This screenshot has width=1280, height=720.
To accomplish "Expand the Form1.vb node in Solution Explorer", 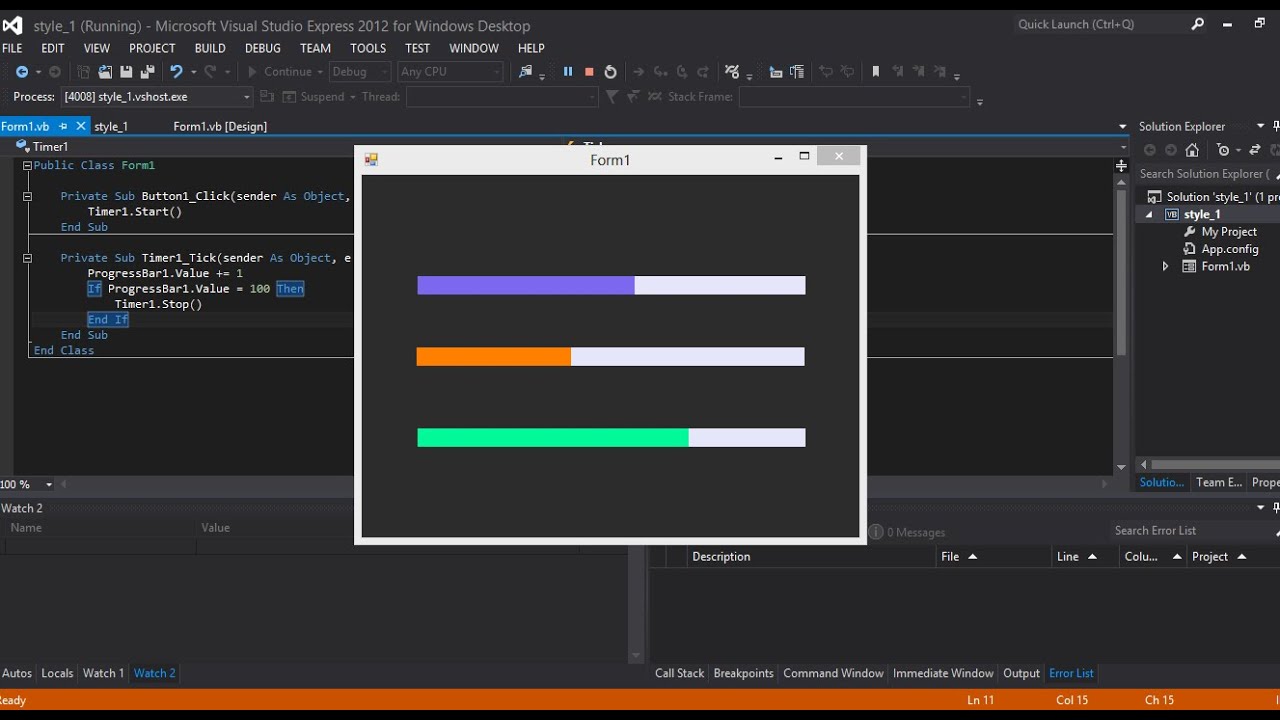I will (x=1165, y=267).
